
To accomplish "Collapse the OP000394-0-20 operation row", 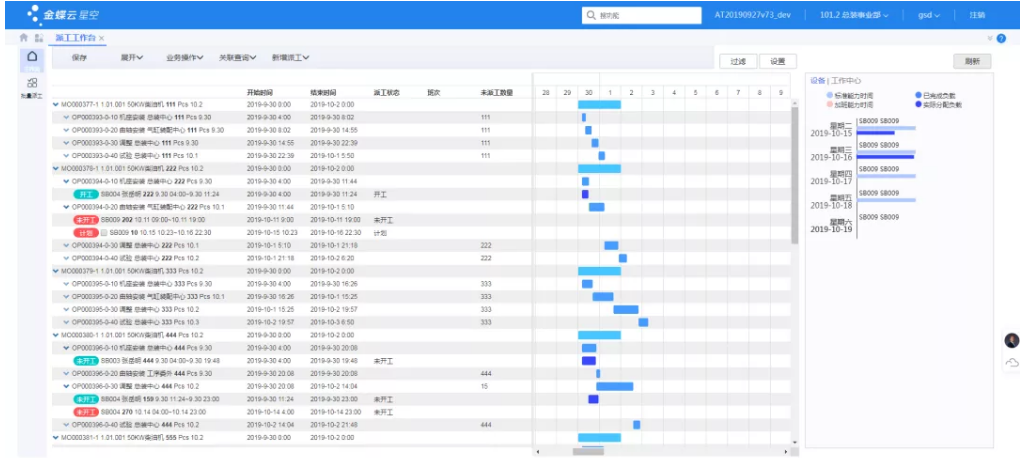I will tap(66, 207).
